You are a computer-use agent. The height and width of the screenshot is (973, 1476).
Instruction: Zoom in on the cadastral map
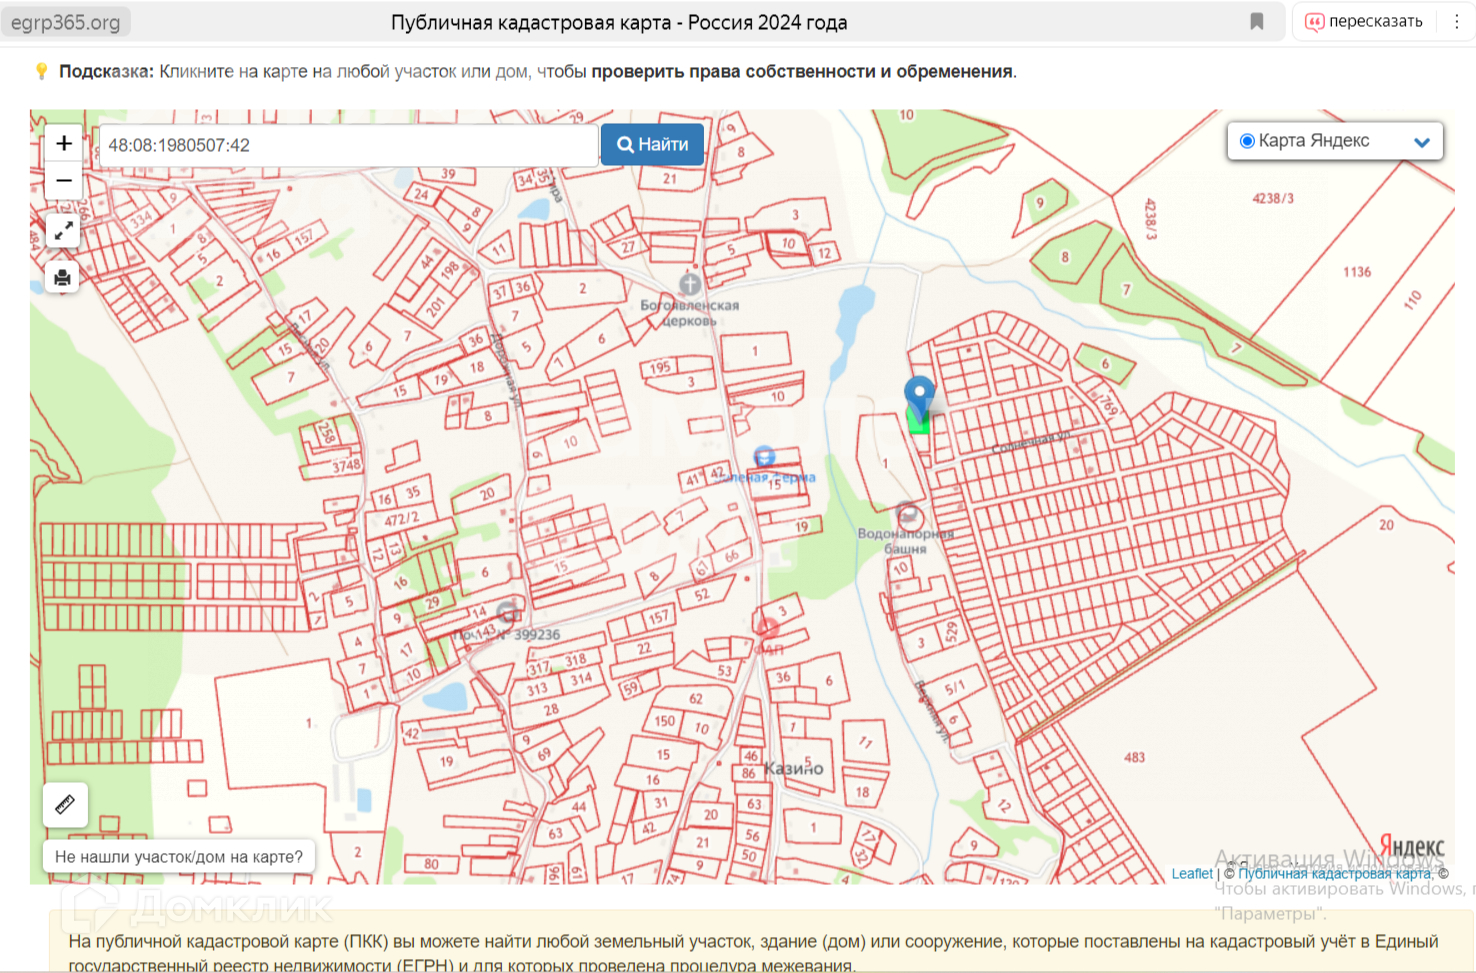[63, 143]
